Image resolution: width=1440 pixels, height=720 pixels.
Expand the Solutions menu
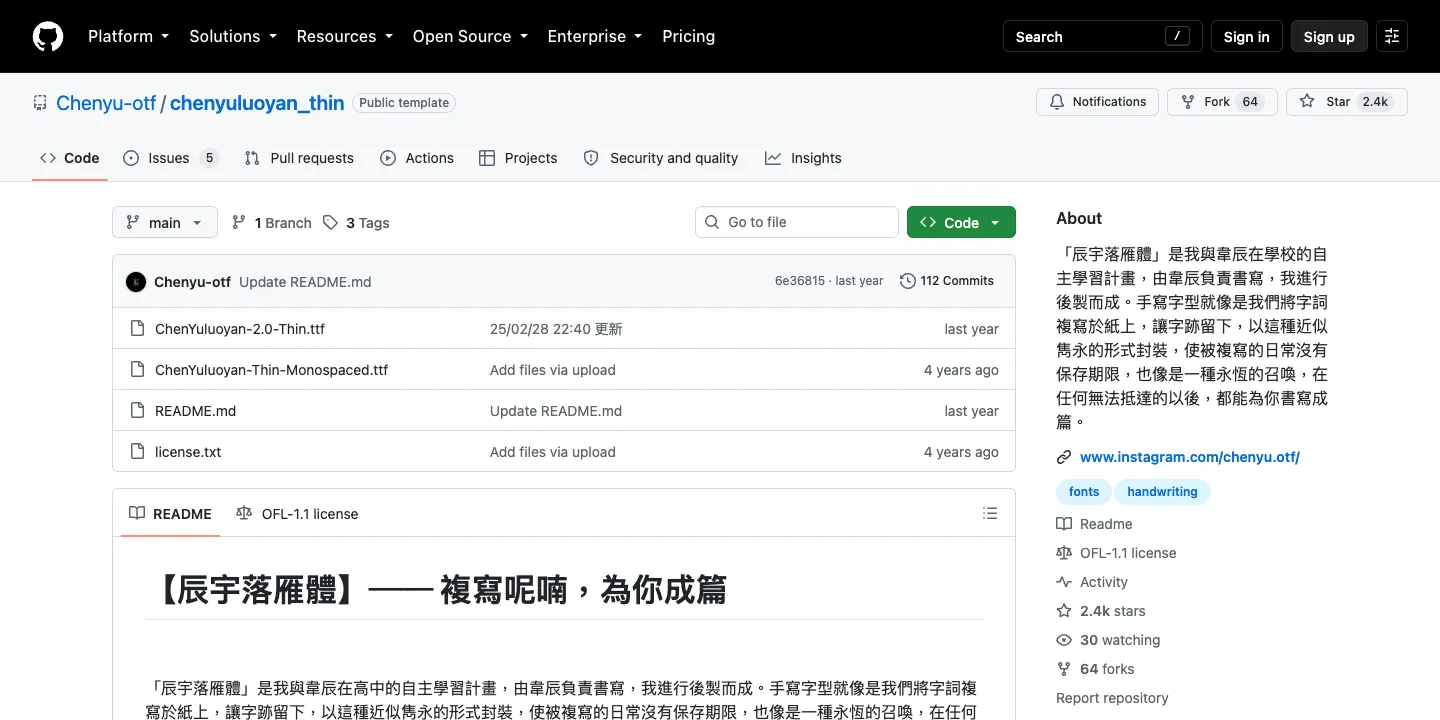pyautogui.click(x=233, y=36)
